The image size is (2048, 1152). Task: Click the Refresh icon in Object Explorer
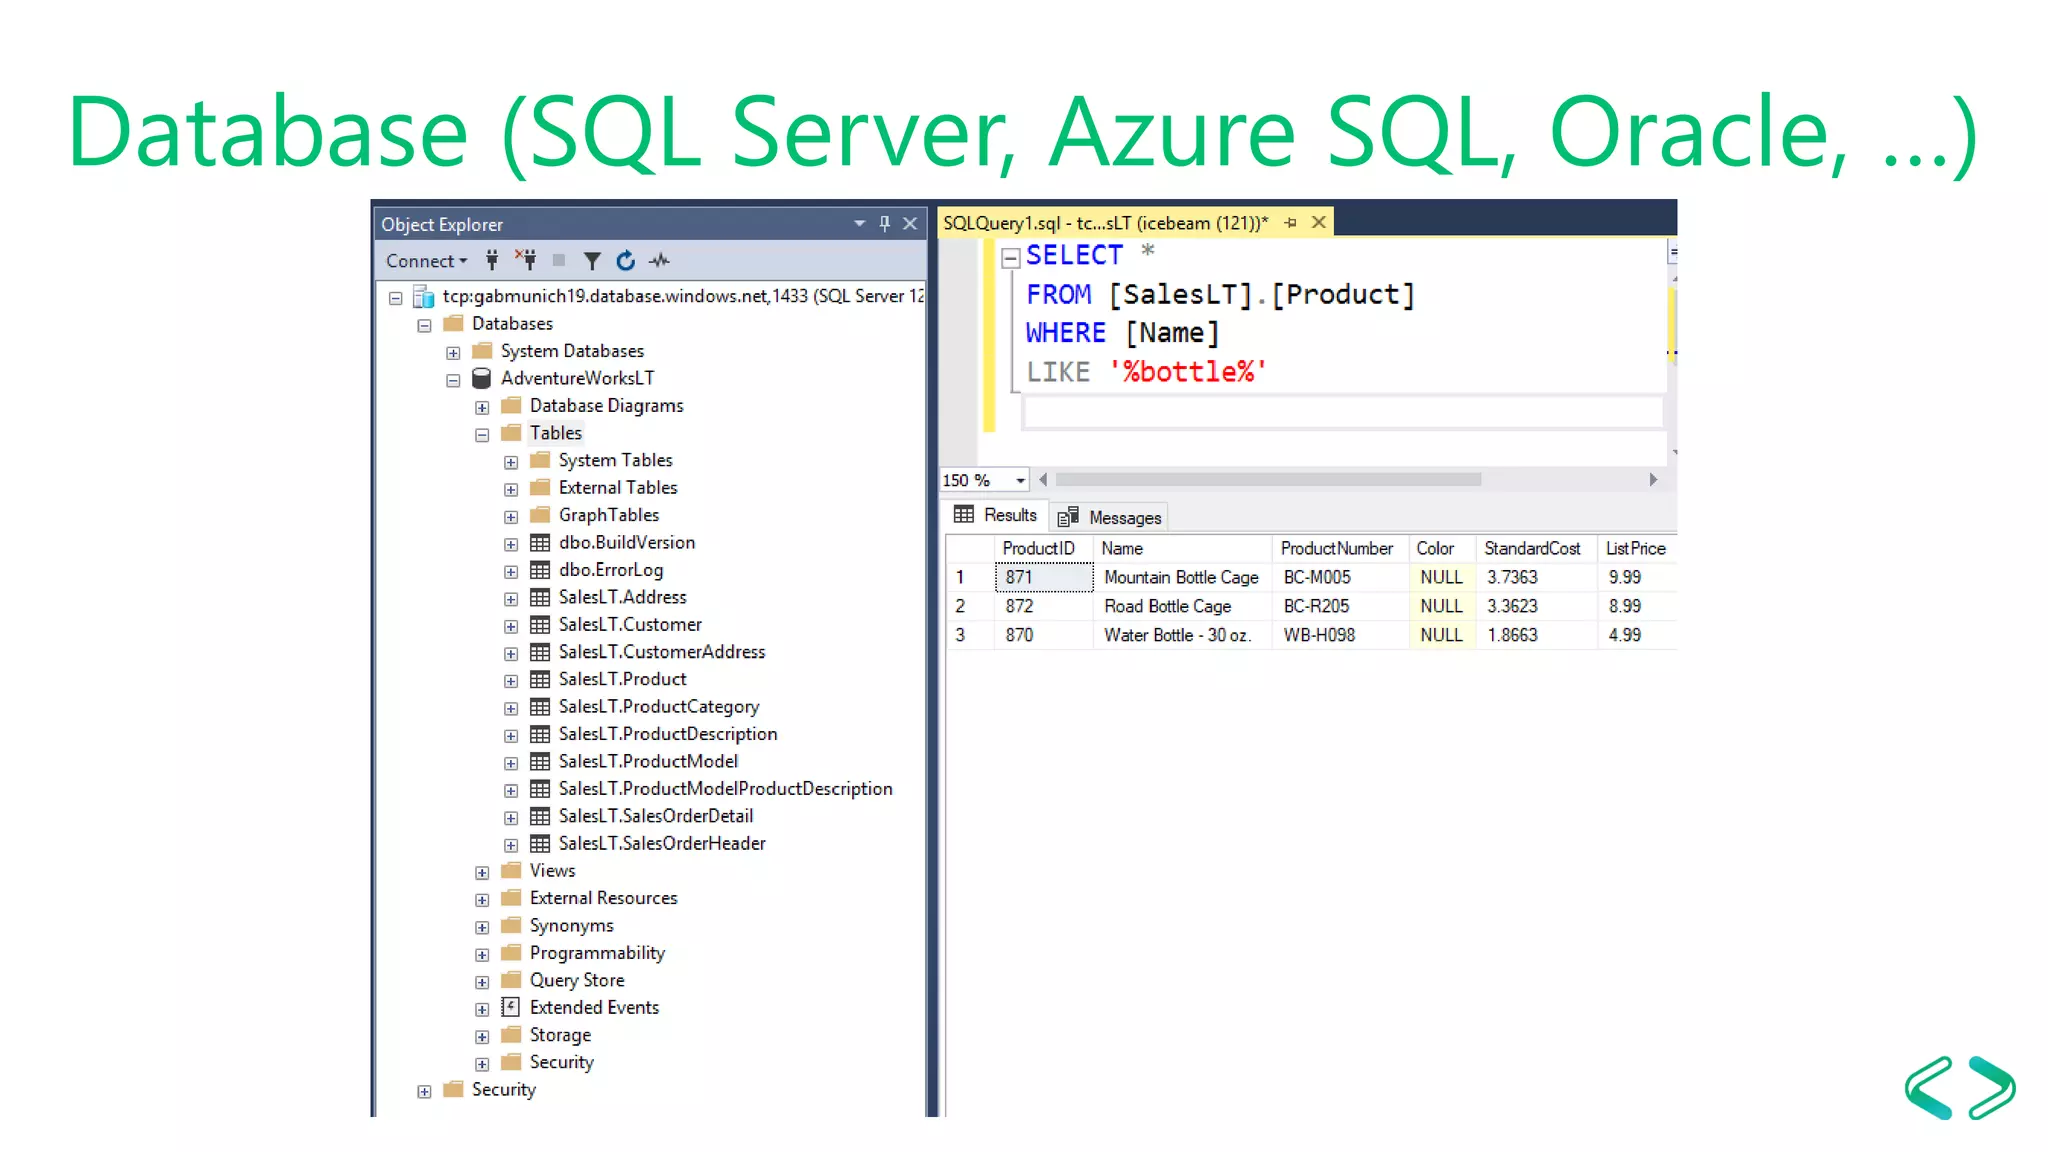pos(626,261)
